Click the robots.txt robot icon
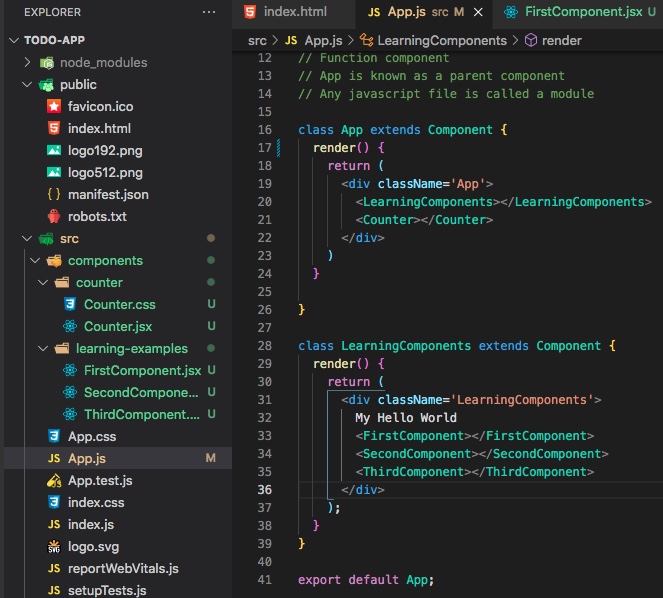Viewport: 663px width, 598px height. click(x=54, y=216)
